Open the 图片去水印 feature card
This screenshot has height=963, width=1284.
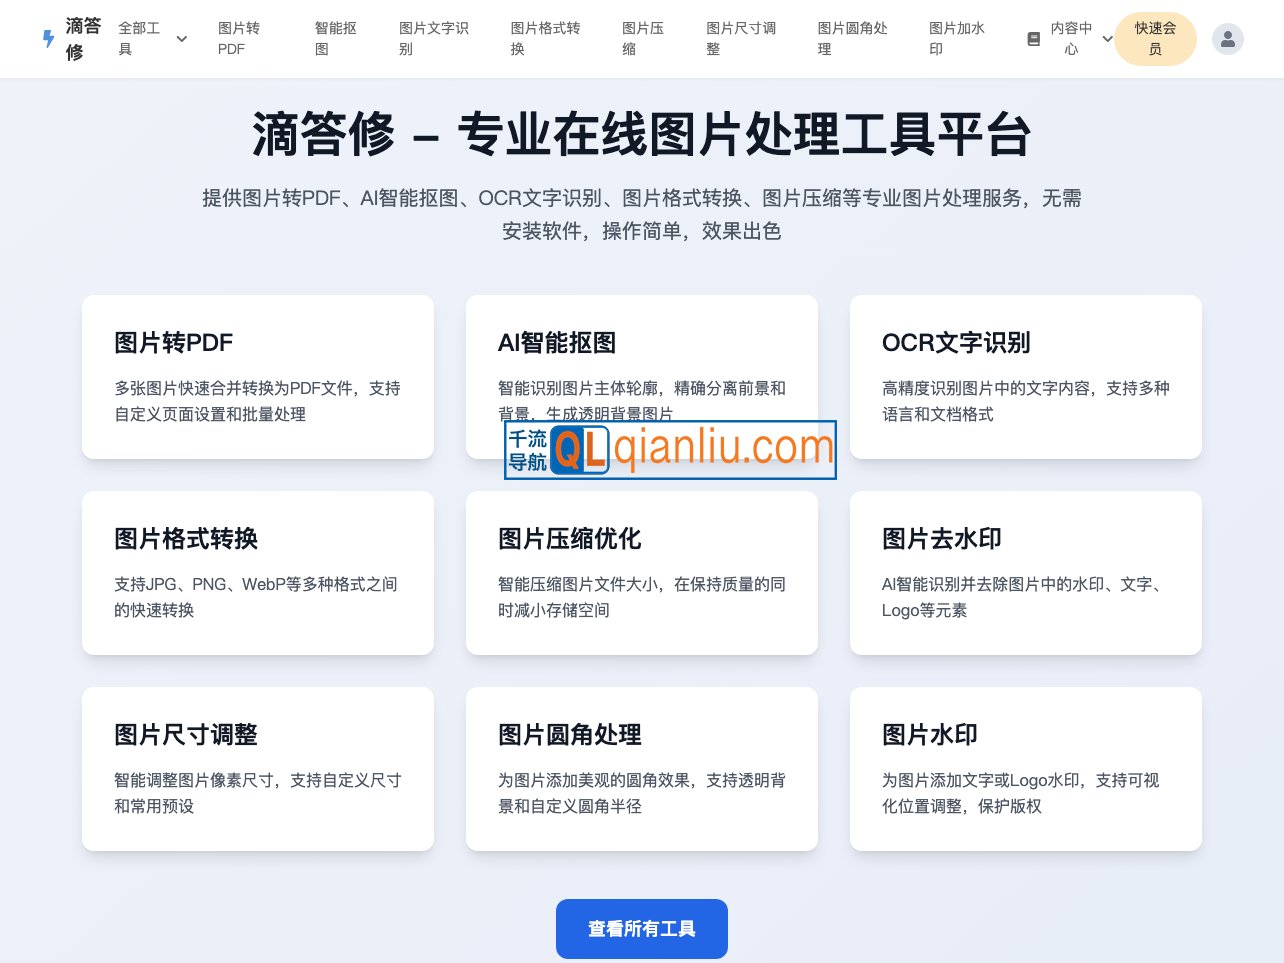[x=1026, y=573]
